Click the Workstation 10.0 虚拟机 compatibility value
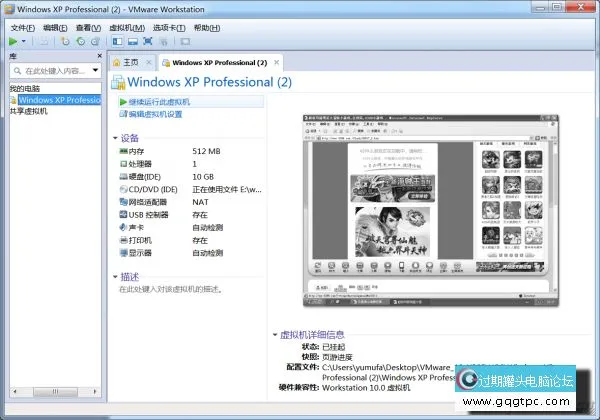The width and height of the screenshot is (600, 420). (366, 387)
